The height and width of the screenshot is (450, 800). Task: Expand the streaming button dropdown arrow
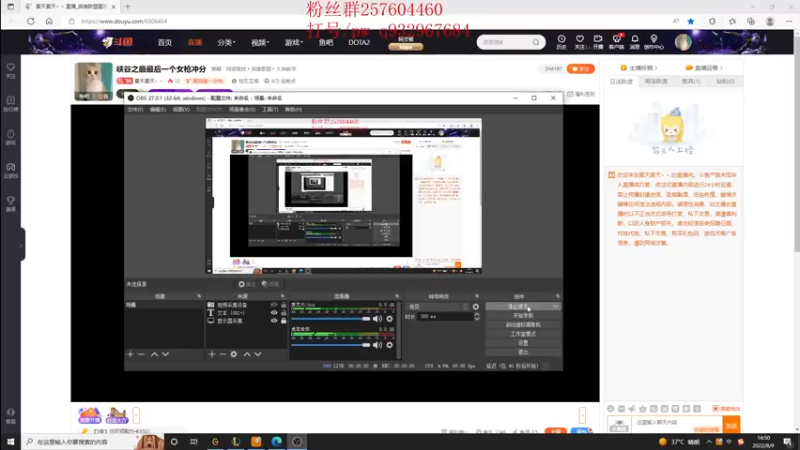556,307
